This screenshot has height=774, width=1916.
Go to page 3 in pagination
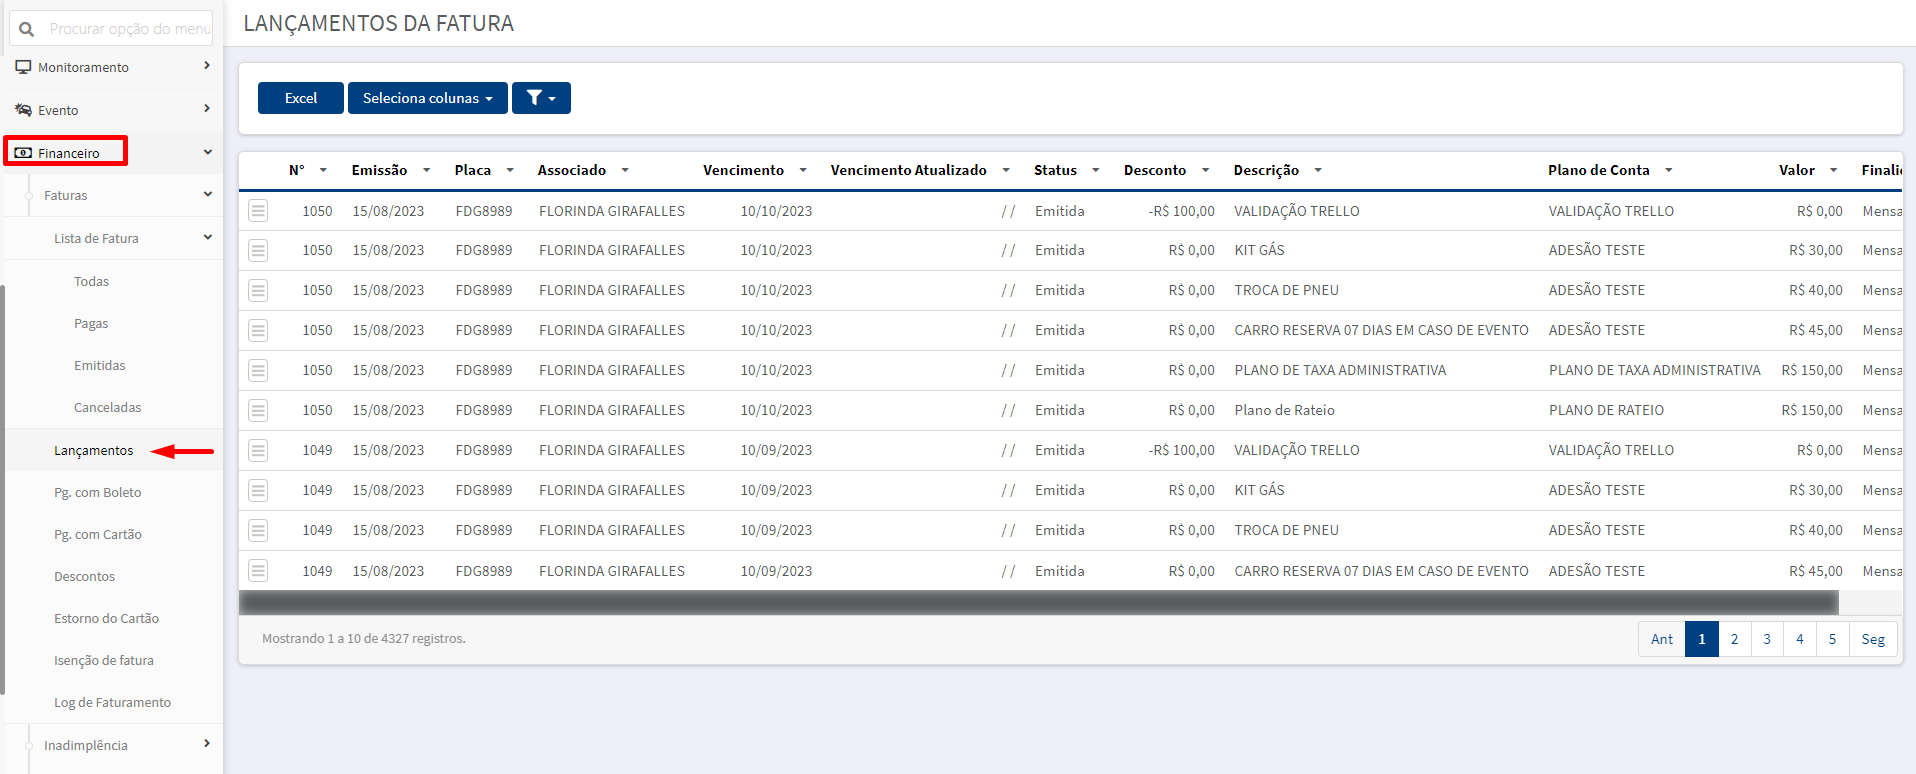point(1767,639)
